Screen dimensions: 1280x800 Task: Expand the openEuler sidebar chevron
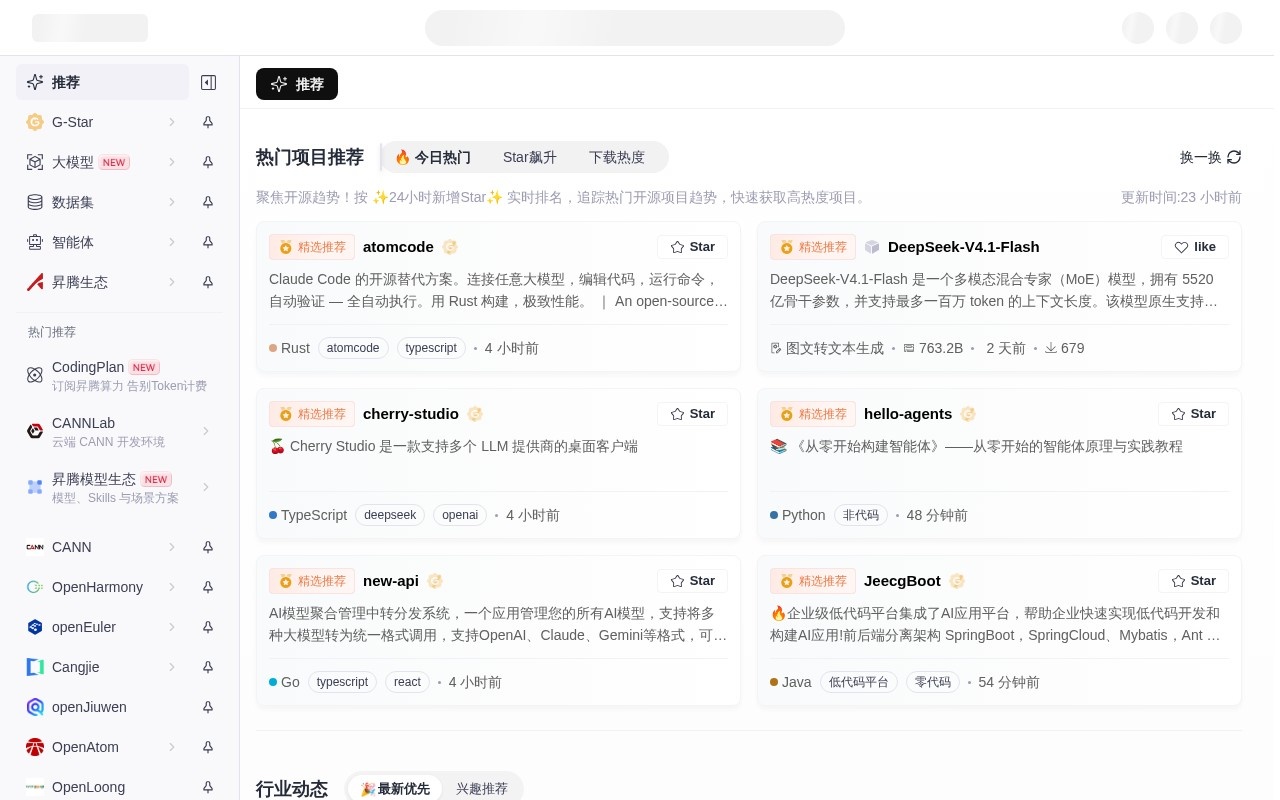(172, 627)
